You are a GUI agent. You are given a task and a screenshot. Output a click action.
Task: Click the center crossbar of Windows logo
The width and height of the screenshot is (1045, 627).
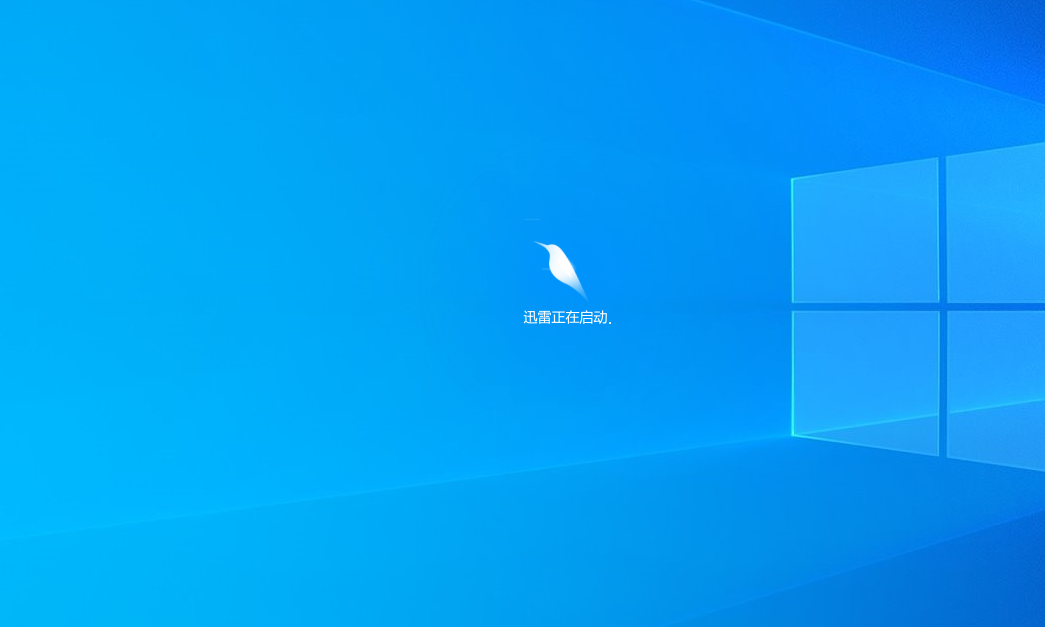click(940, 305)
